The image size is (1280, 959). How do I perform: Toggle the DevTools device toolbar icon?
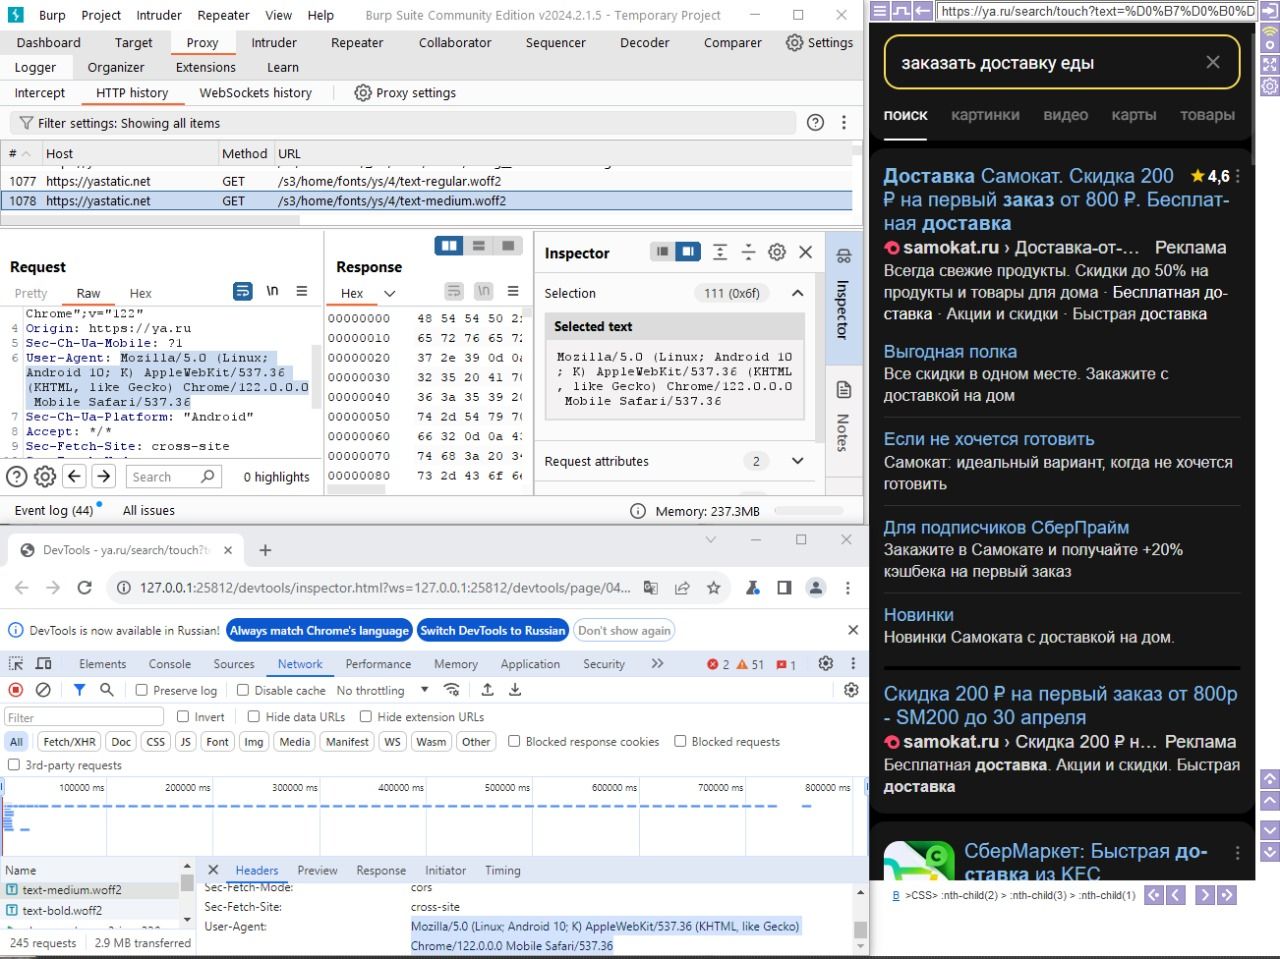coord(44,664)
